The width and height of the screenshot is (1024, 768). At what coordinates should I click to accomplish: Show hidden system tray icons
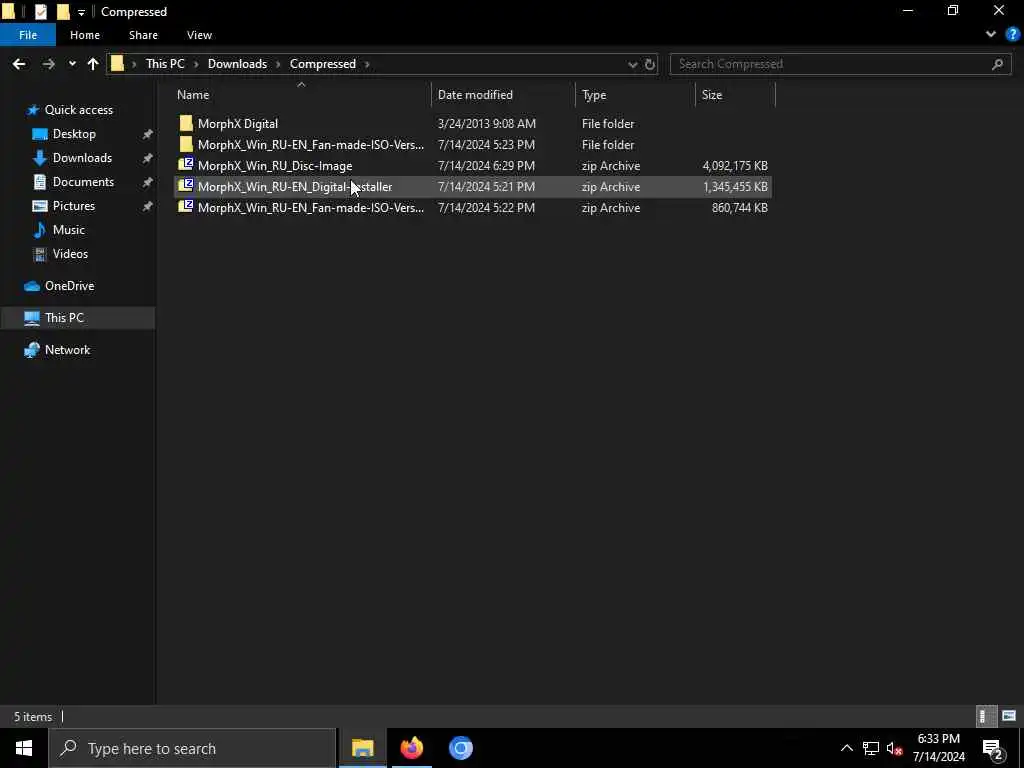point(846,748)
